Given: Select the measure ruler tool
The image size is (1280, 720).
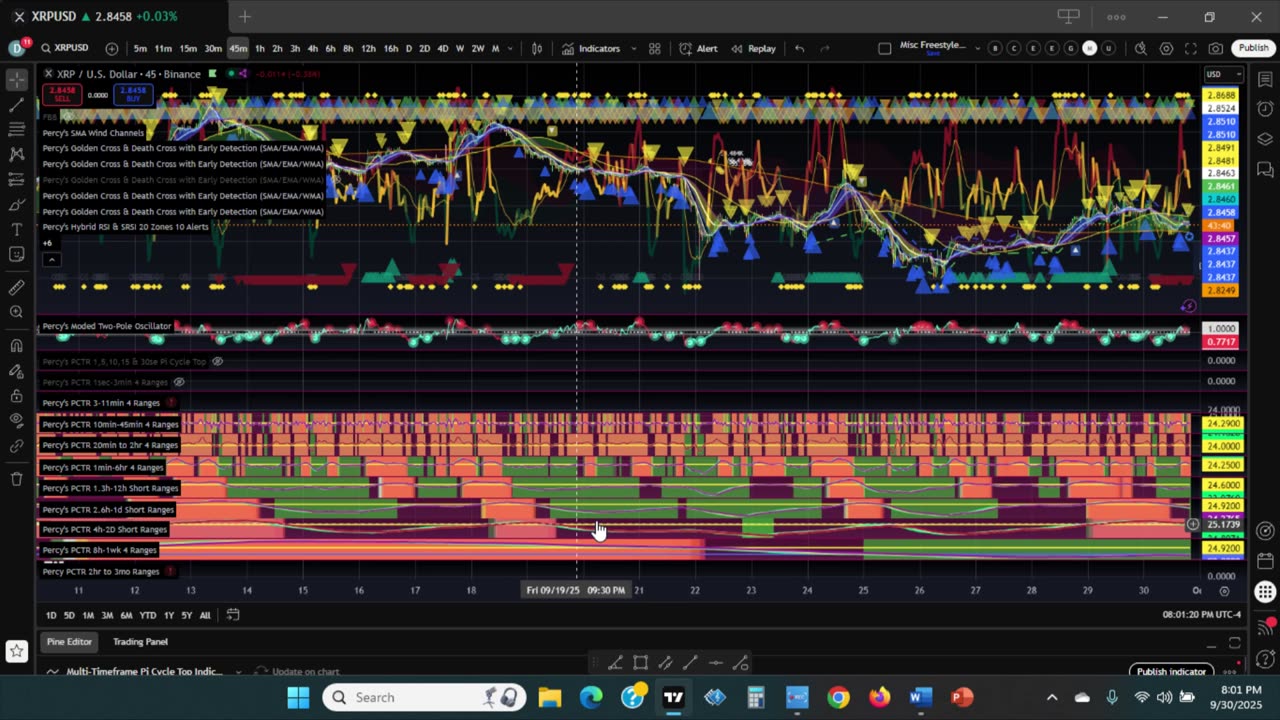Looking at the screenshot, I should [17, 288].
